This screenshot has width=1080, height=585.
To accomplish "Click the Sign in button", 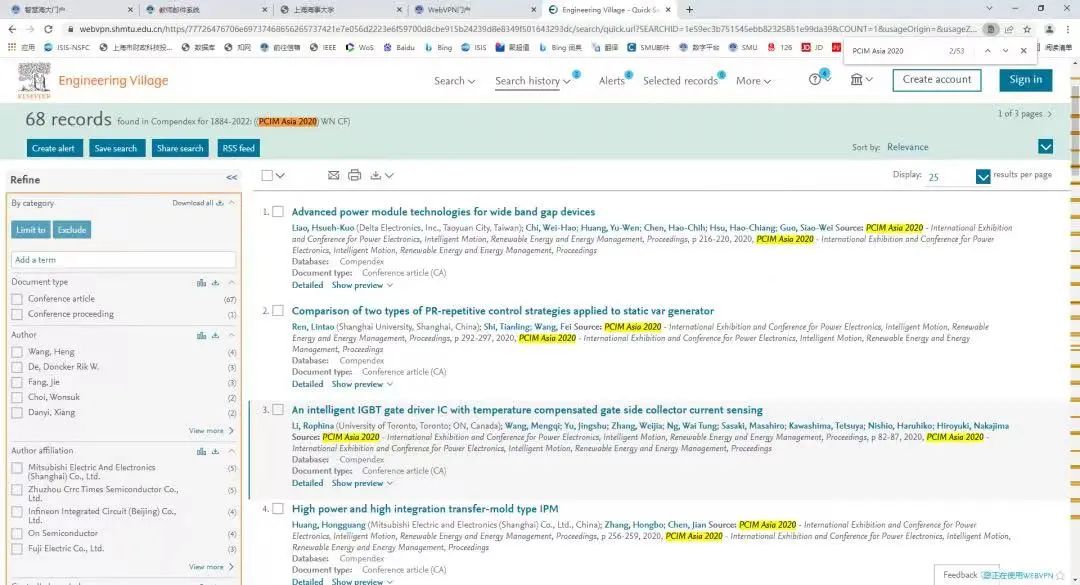I will click(x=1025, y=80).
